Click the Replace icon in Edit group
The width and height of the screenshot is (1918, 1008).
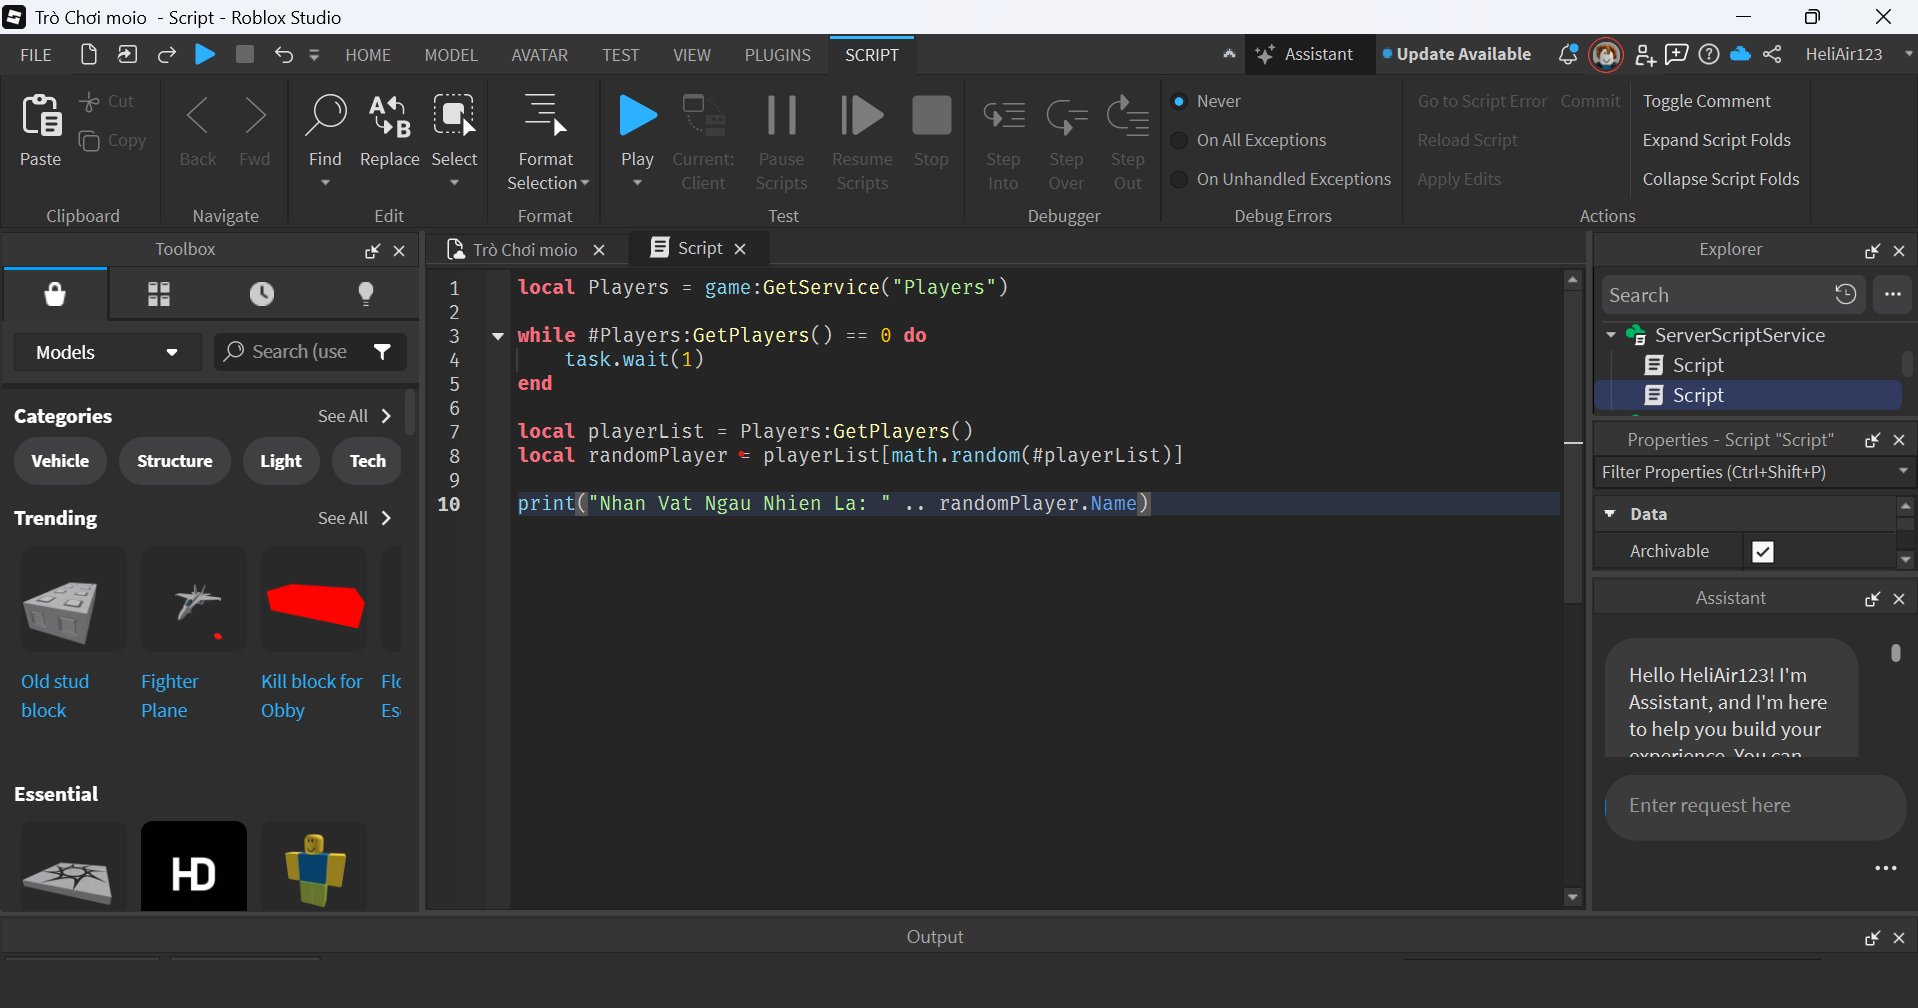coord(389,117)
